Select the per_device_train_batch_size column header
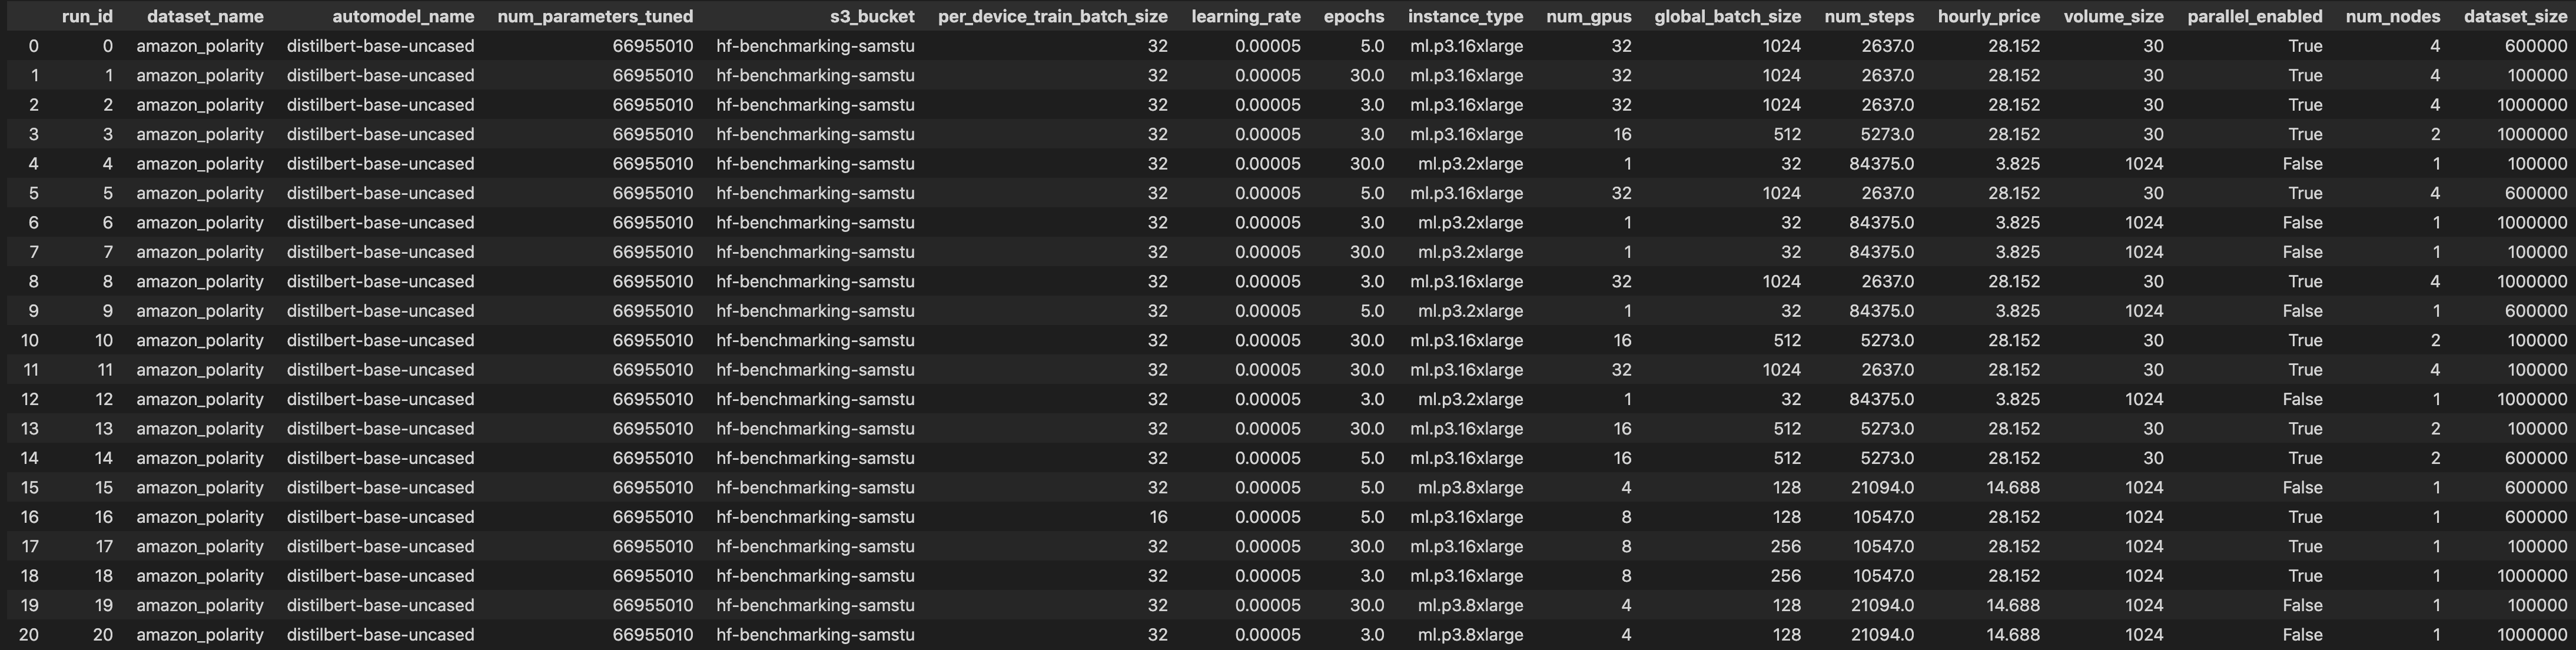This screenshot has height=650, width=2576. point(1053,16)
